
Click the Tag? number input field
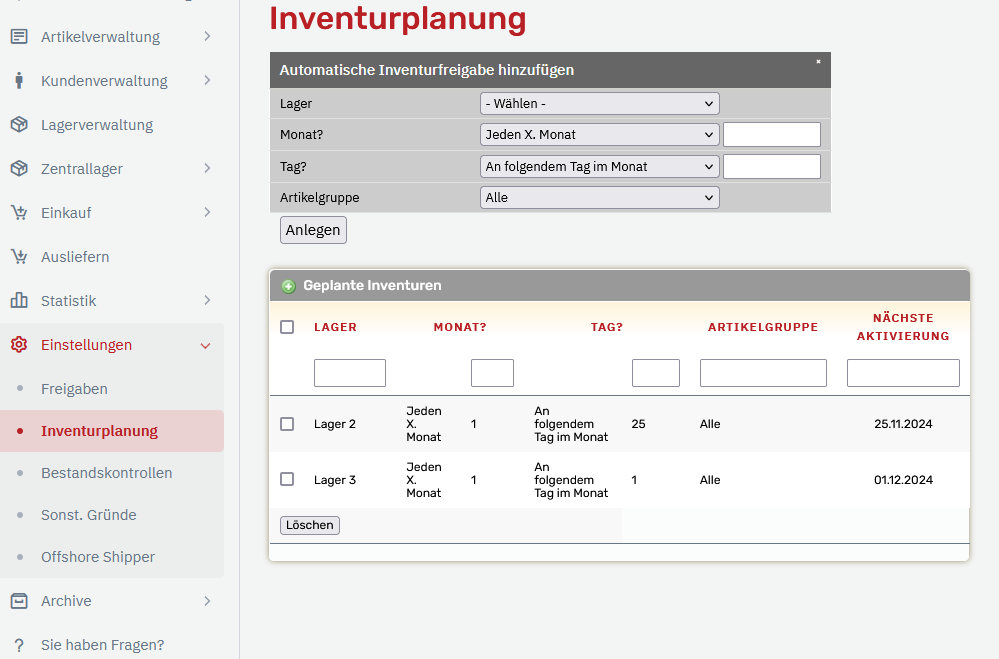[772, 166]
